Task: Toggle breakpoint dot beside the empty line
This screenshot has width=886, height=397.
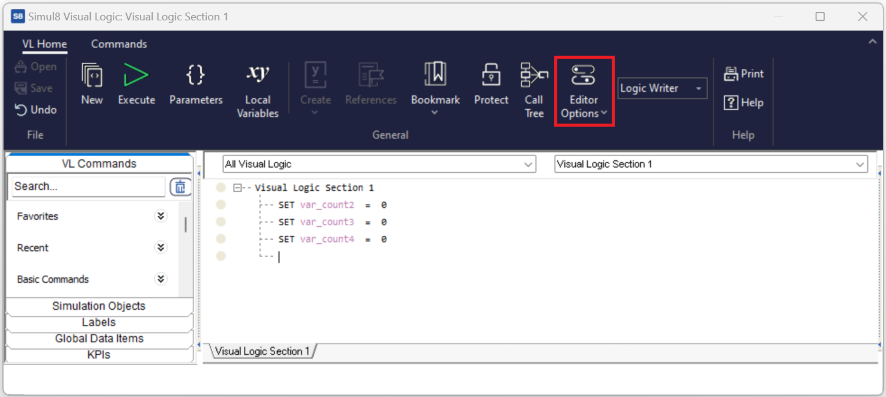Action: pyautogui.click(x=221, y=256)
